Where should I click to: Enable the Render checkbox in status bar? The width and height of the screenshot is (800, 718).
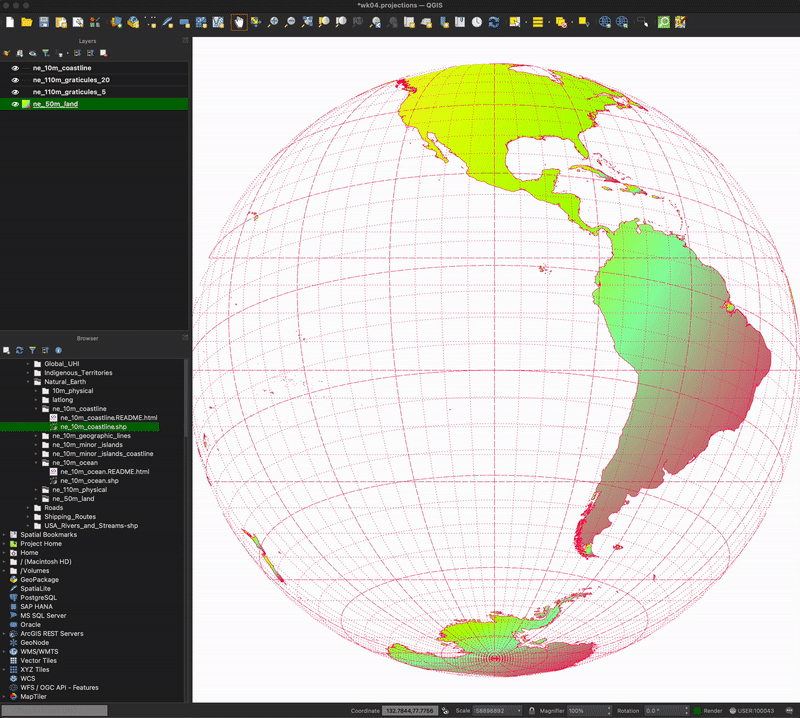[695, 710]
